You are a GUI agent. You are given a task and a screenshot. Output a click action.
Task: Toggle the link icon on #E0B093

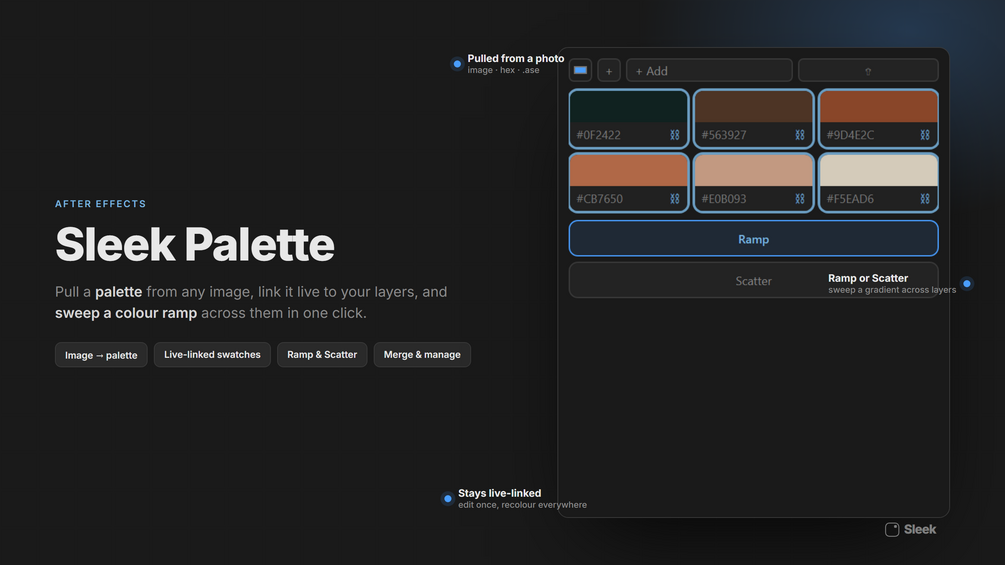pos(799,199)
